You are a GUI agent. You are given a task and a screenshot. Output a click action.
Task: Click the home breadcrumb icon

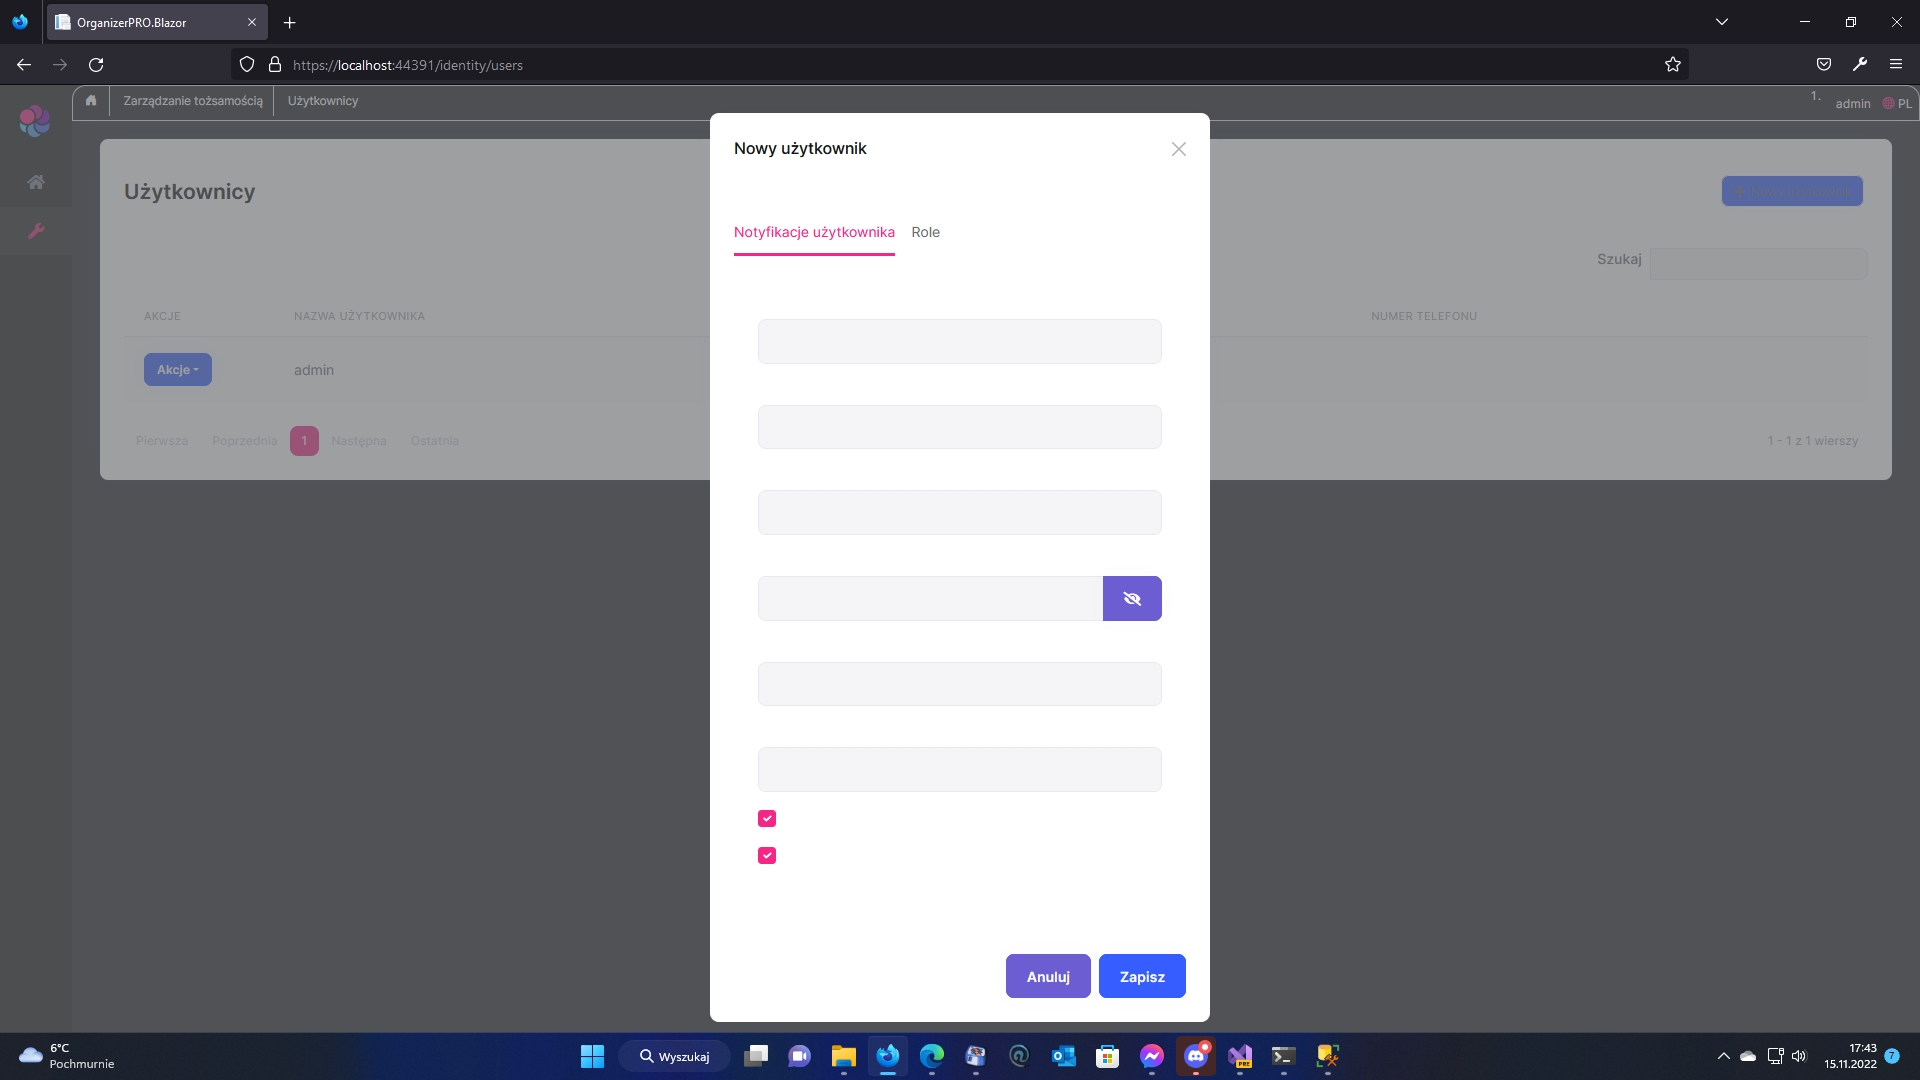pyautogui.click(x=89, y=100)
